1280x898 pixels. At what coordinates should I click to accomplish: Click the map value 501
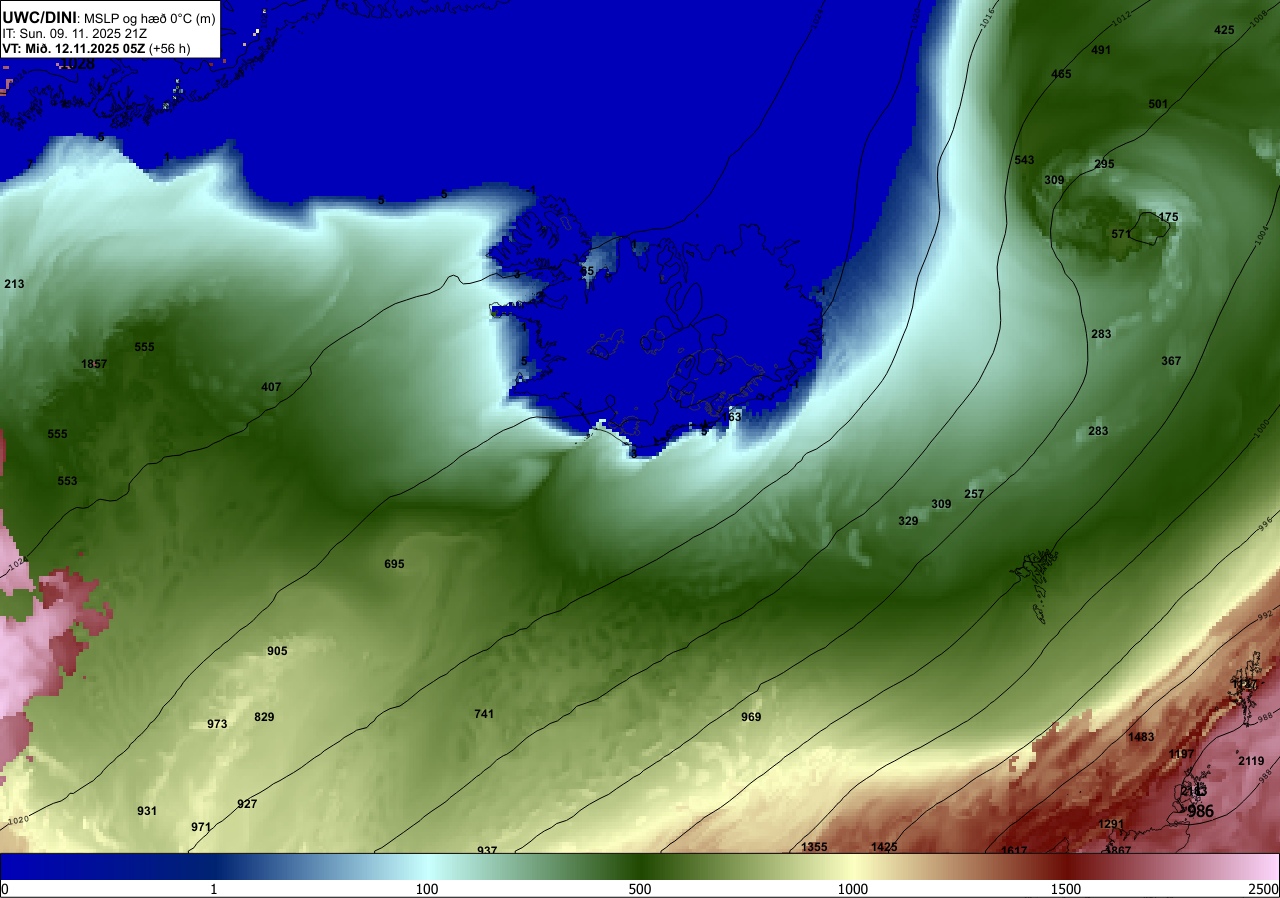click(x=1158, y=104)
